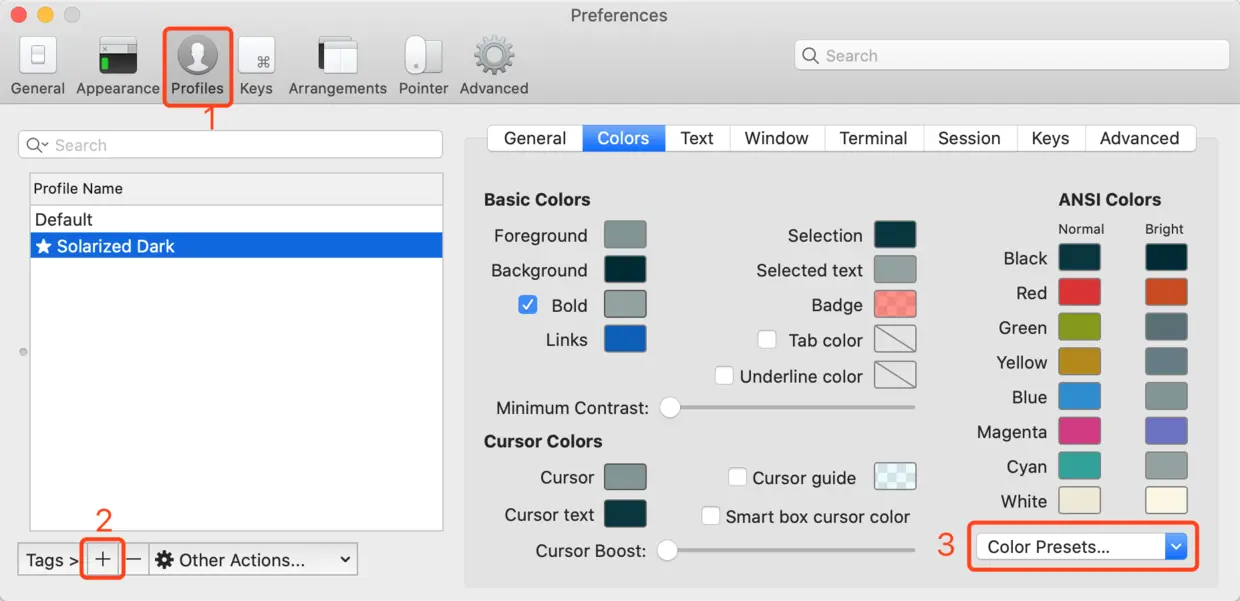Open the Cursor guide color swatch
This screenshot has height=601, width=1240.
coord(895,476)
